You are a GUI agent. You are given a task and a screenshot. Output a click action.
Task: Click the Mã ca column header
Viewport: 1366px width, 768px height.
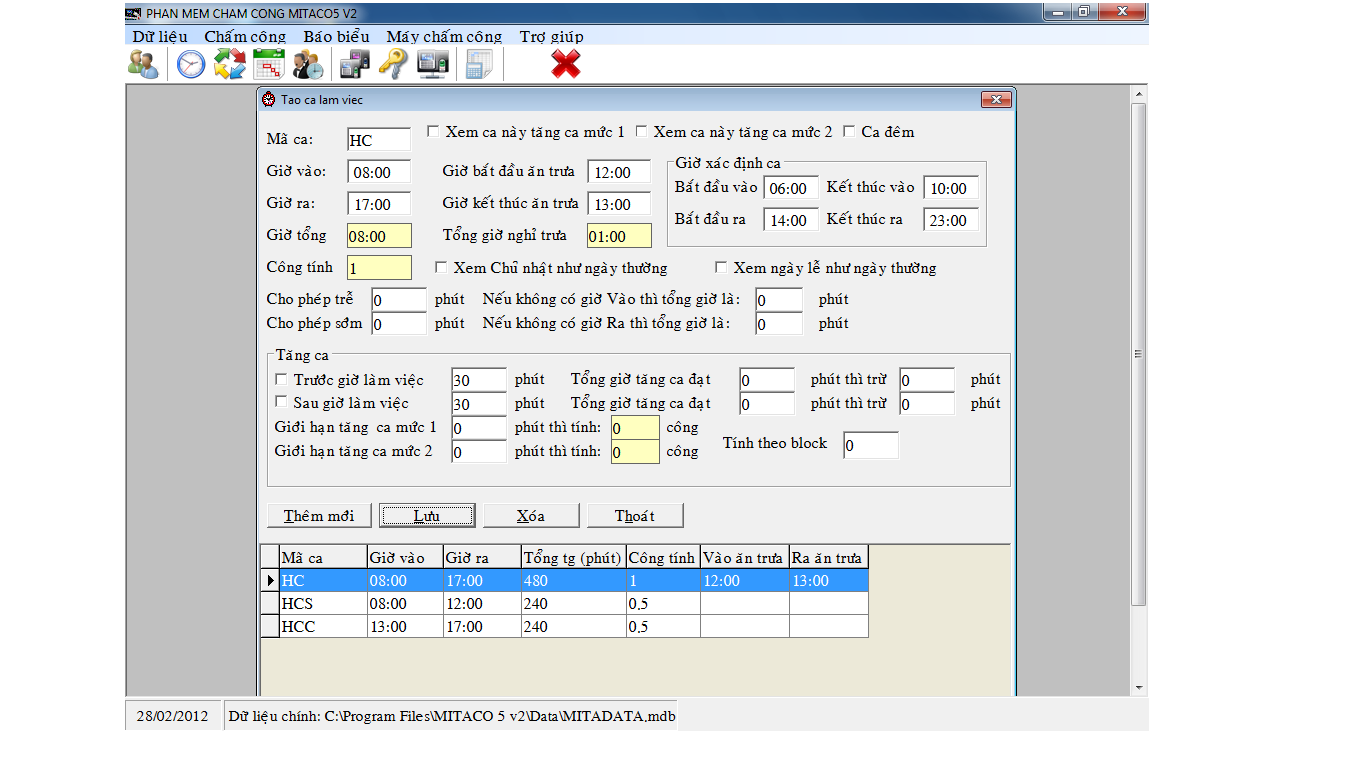pyautogui.click(x=322, y=557)
